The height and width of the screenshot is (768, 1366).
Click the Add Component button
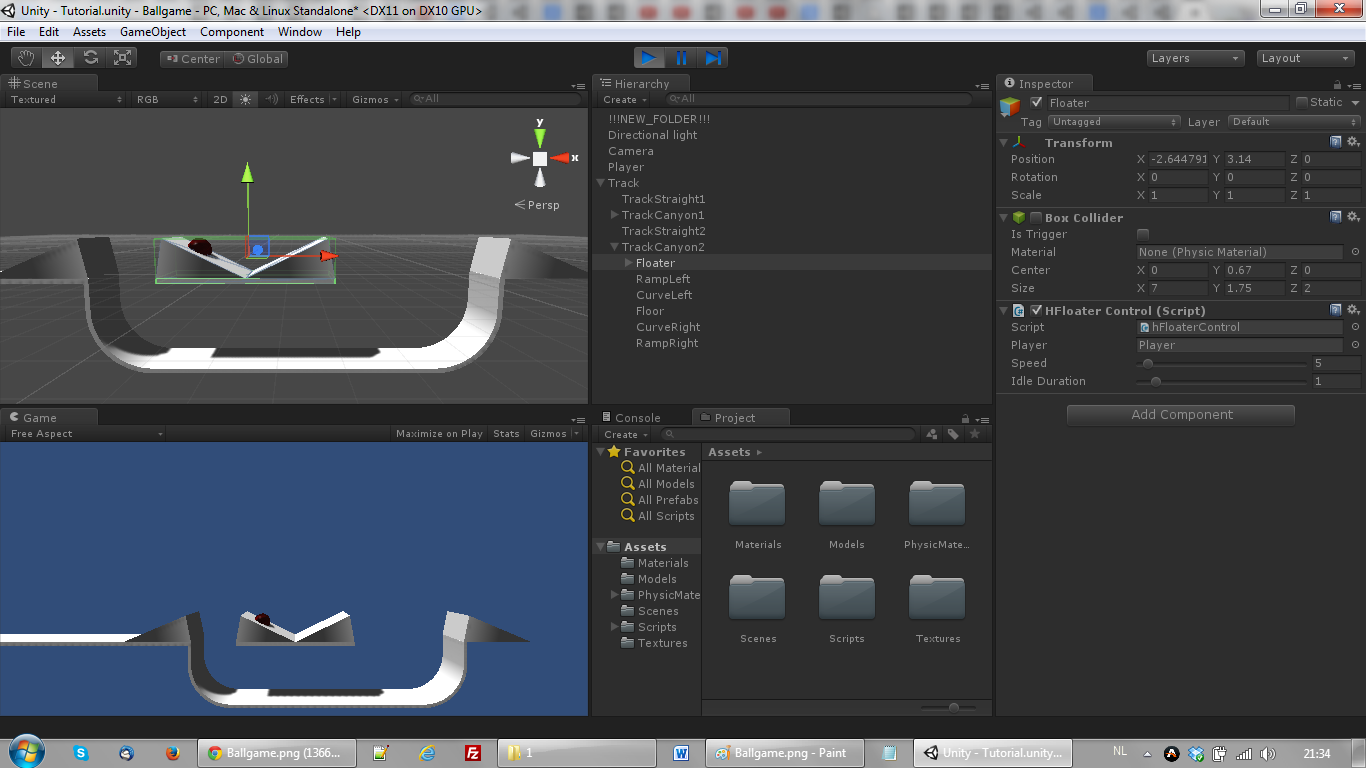coord(1181,415)
